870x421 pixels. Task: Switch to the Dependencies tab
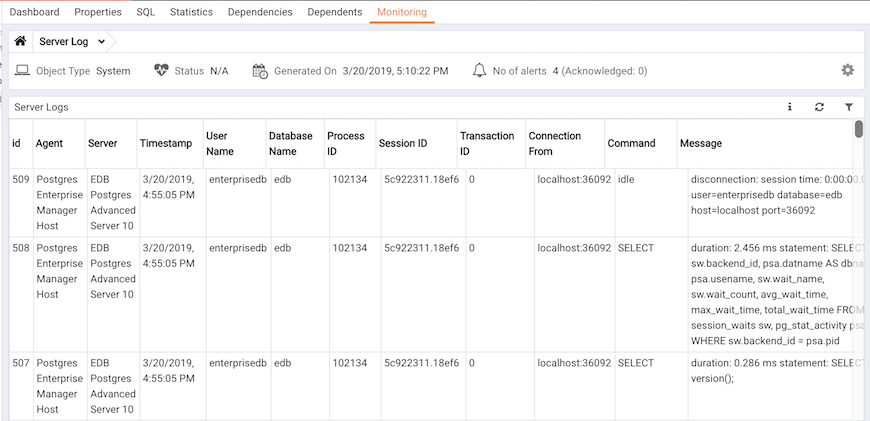click(260, 12)
